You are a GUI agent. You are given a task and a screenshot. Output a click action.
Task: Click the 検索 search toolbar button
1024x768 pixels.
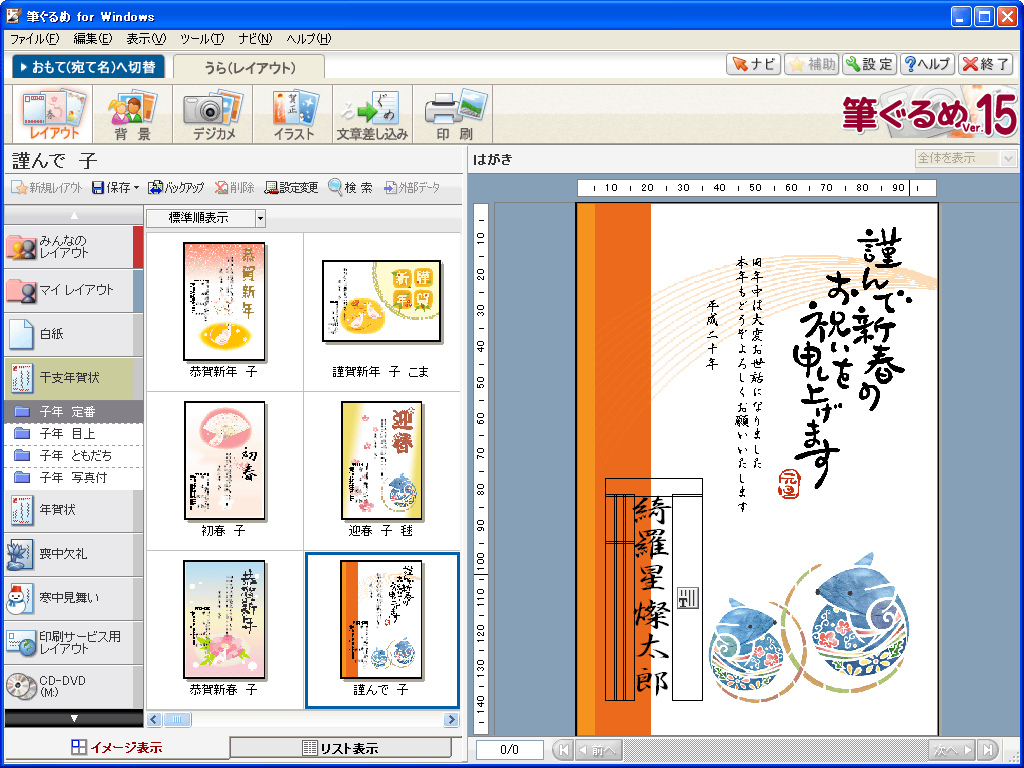pos(351,188)
